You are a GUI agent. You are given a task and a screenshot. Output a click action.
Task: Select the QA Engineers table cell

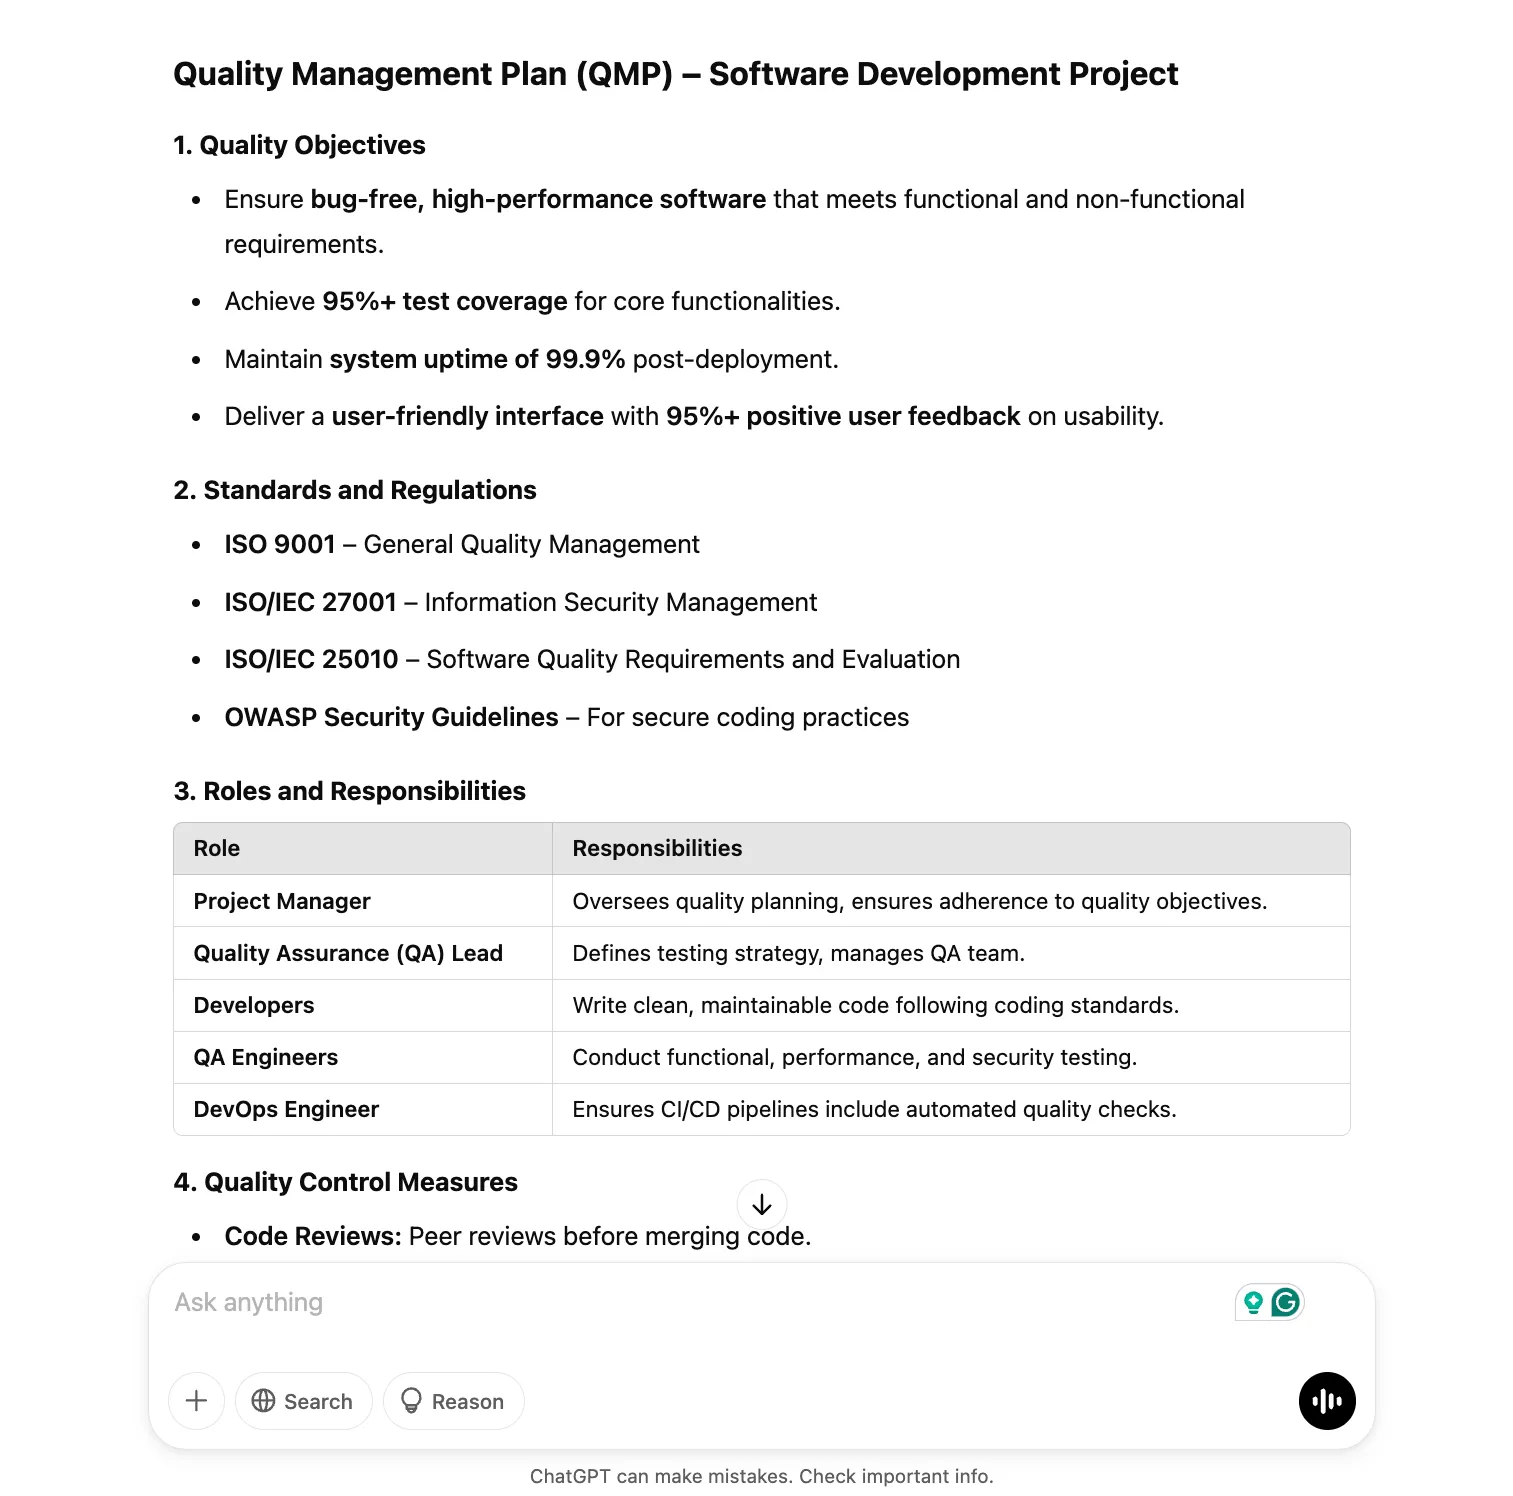click(x=363, y=1057)
